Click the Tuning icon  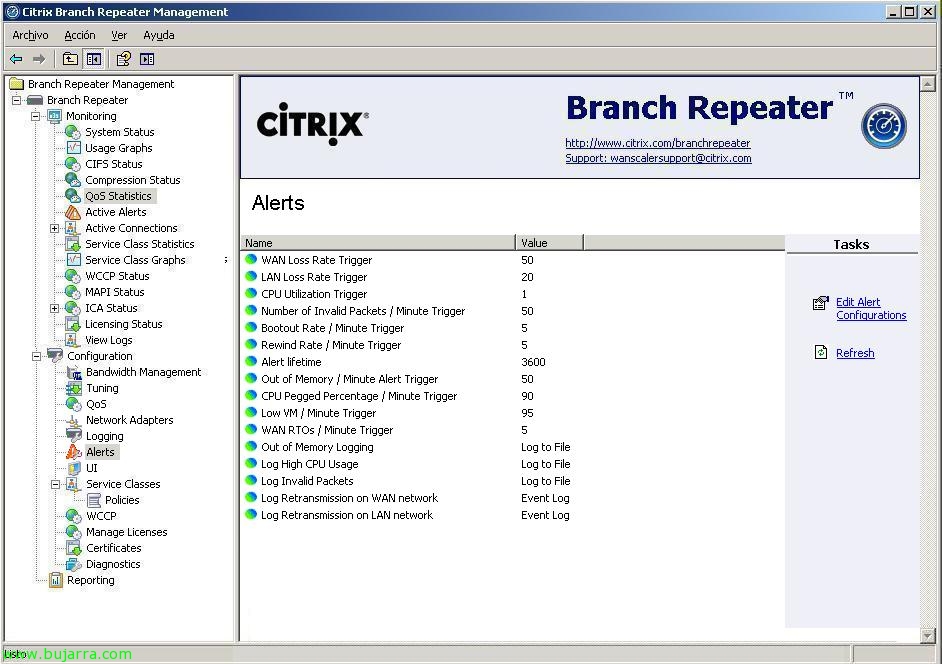(x=73, y=388)
